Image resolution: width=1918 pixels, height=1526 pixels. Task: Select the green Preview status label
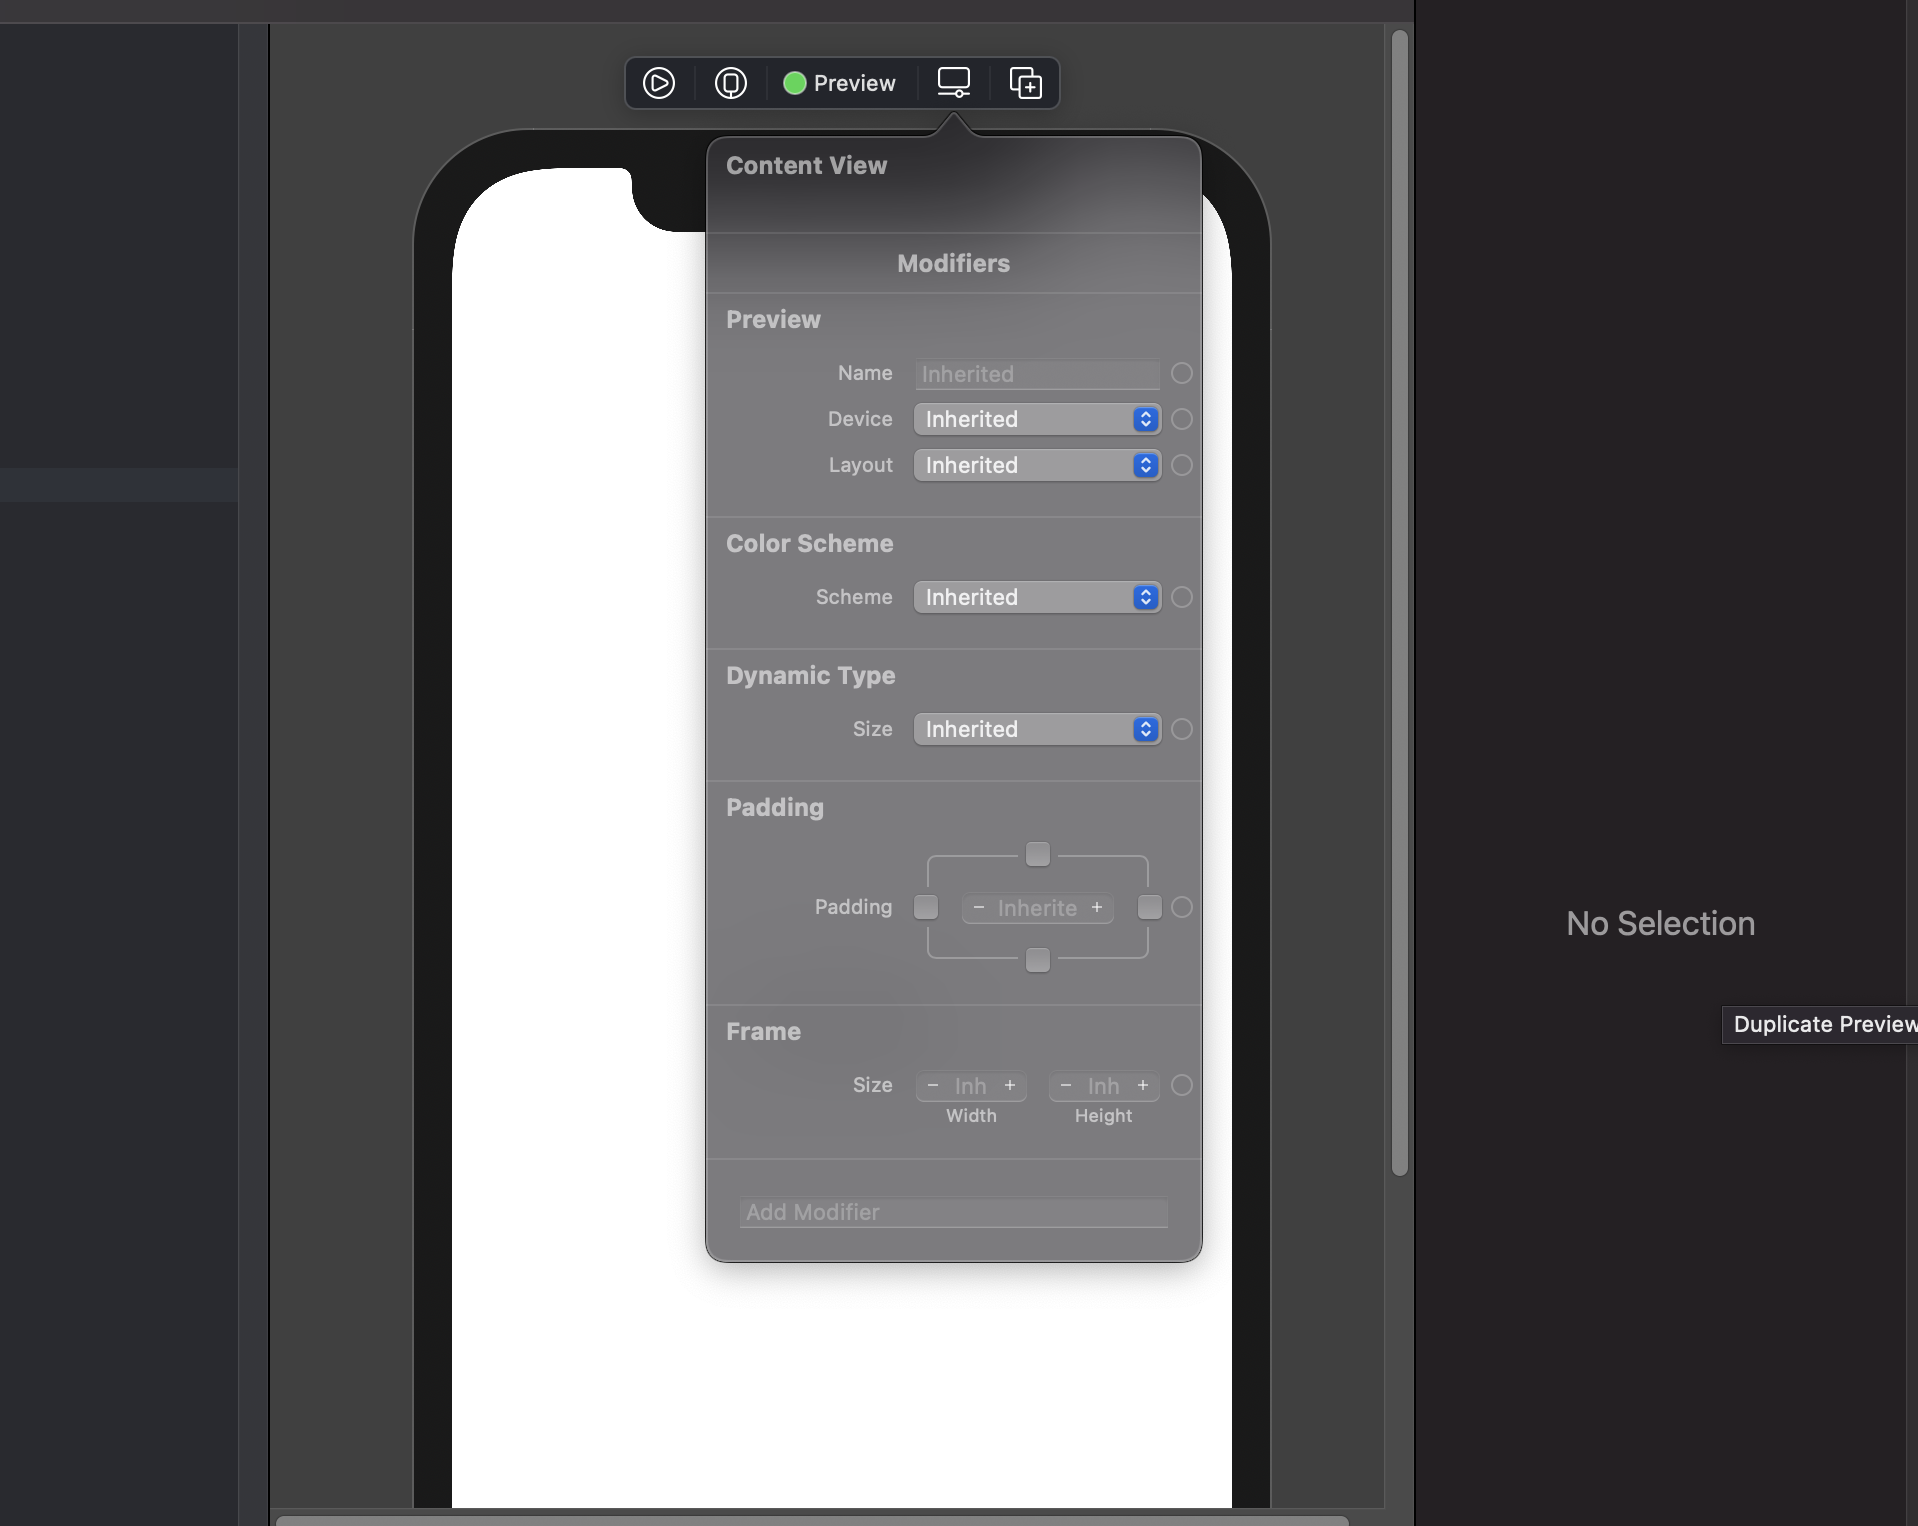pyautogui.click(x=839, y=83)
